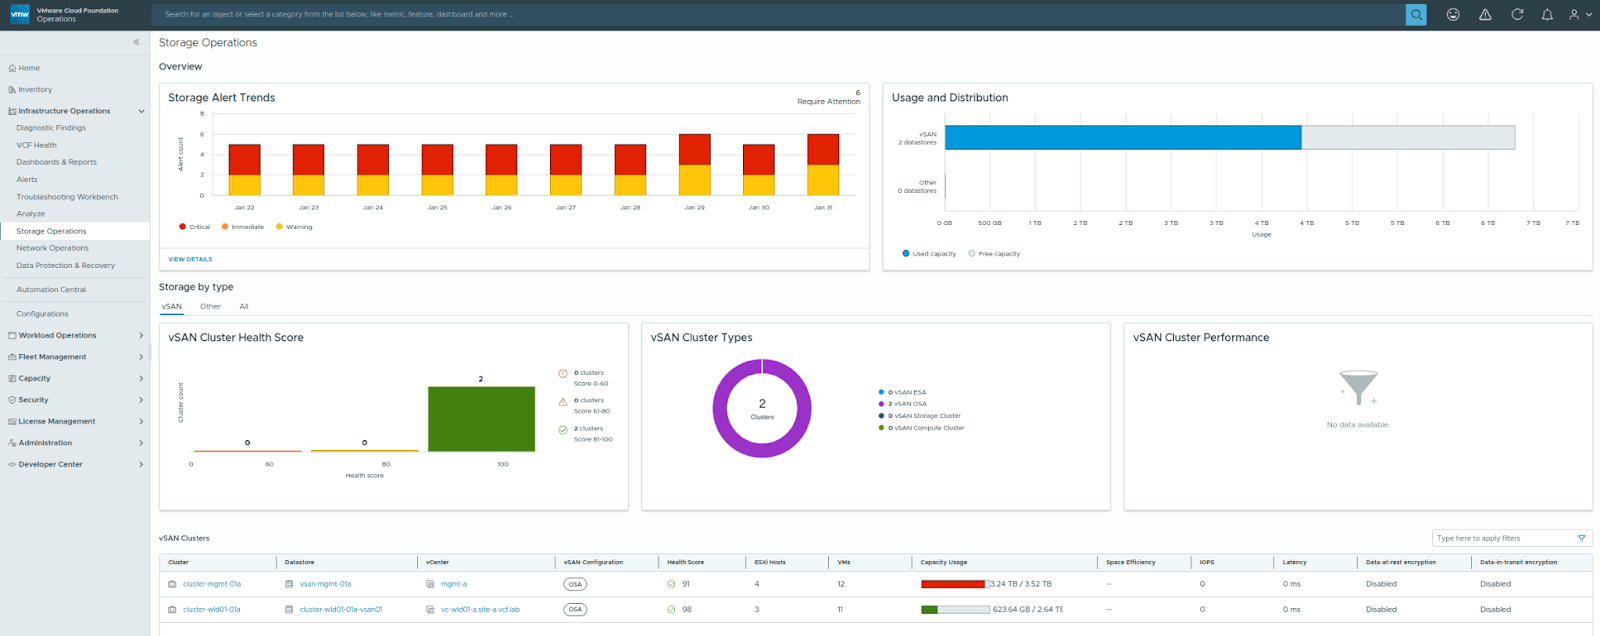Screen dimensions: 1600x636
Task: Click the filter text field for vSAN Clusters
Action: 1502,538
